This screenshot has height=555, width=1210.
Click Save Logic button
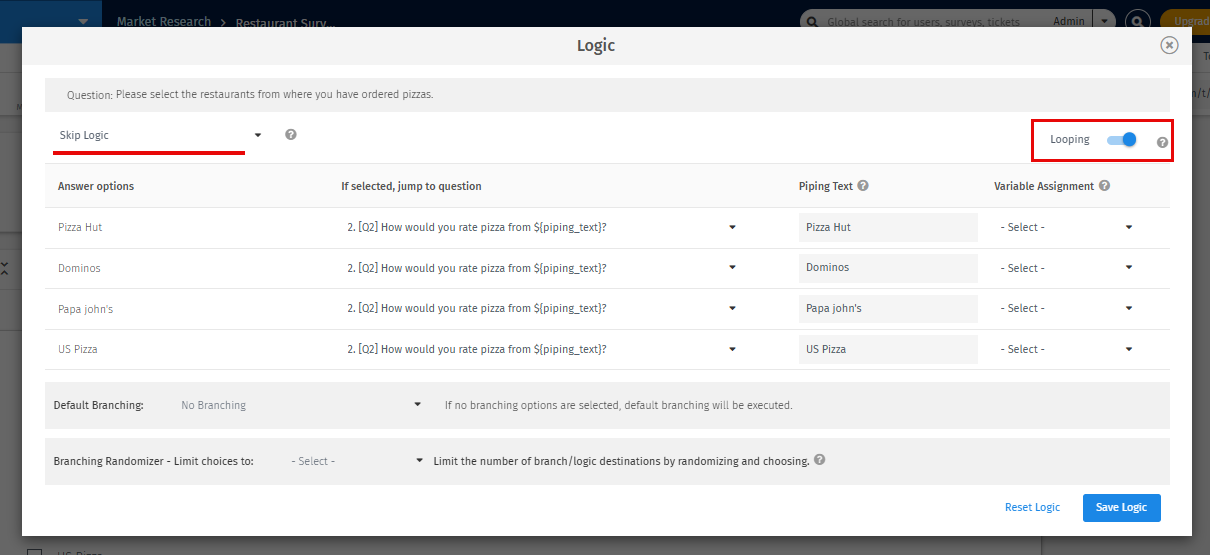click(x=1121, y=507)
